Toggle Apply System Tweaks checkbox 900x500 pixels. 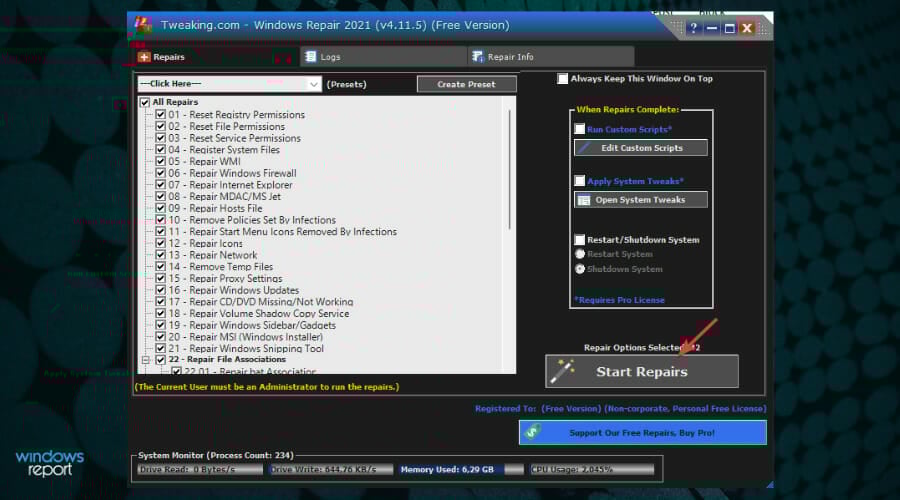click(x=580, y=181)
